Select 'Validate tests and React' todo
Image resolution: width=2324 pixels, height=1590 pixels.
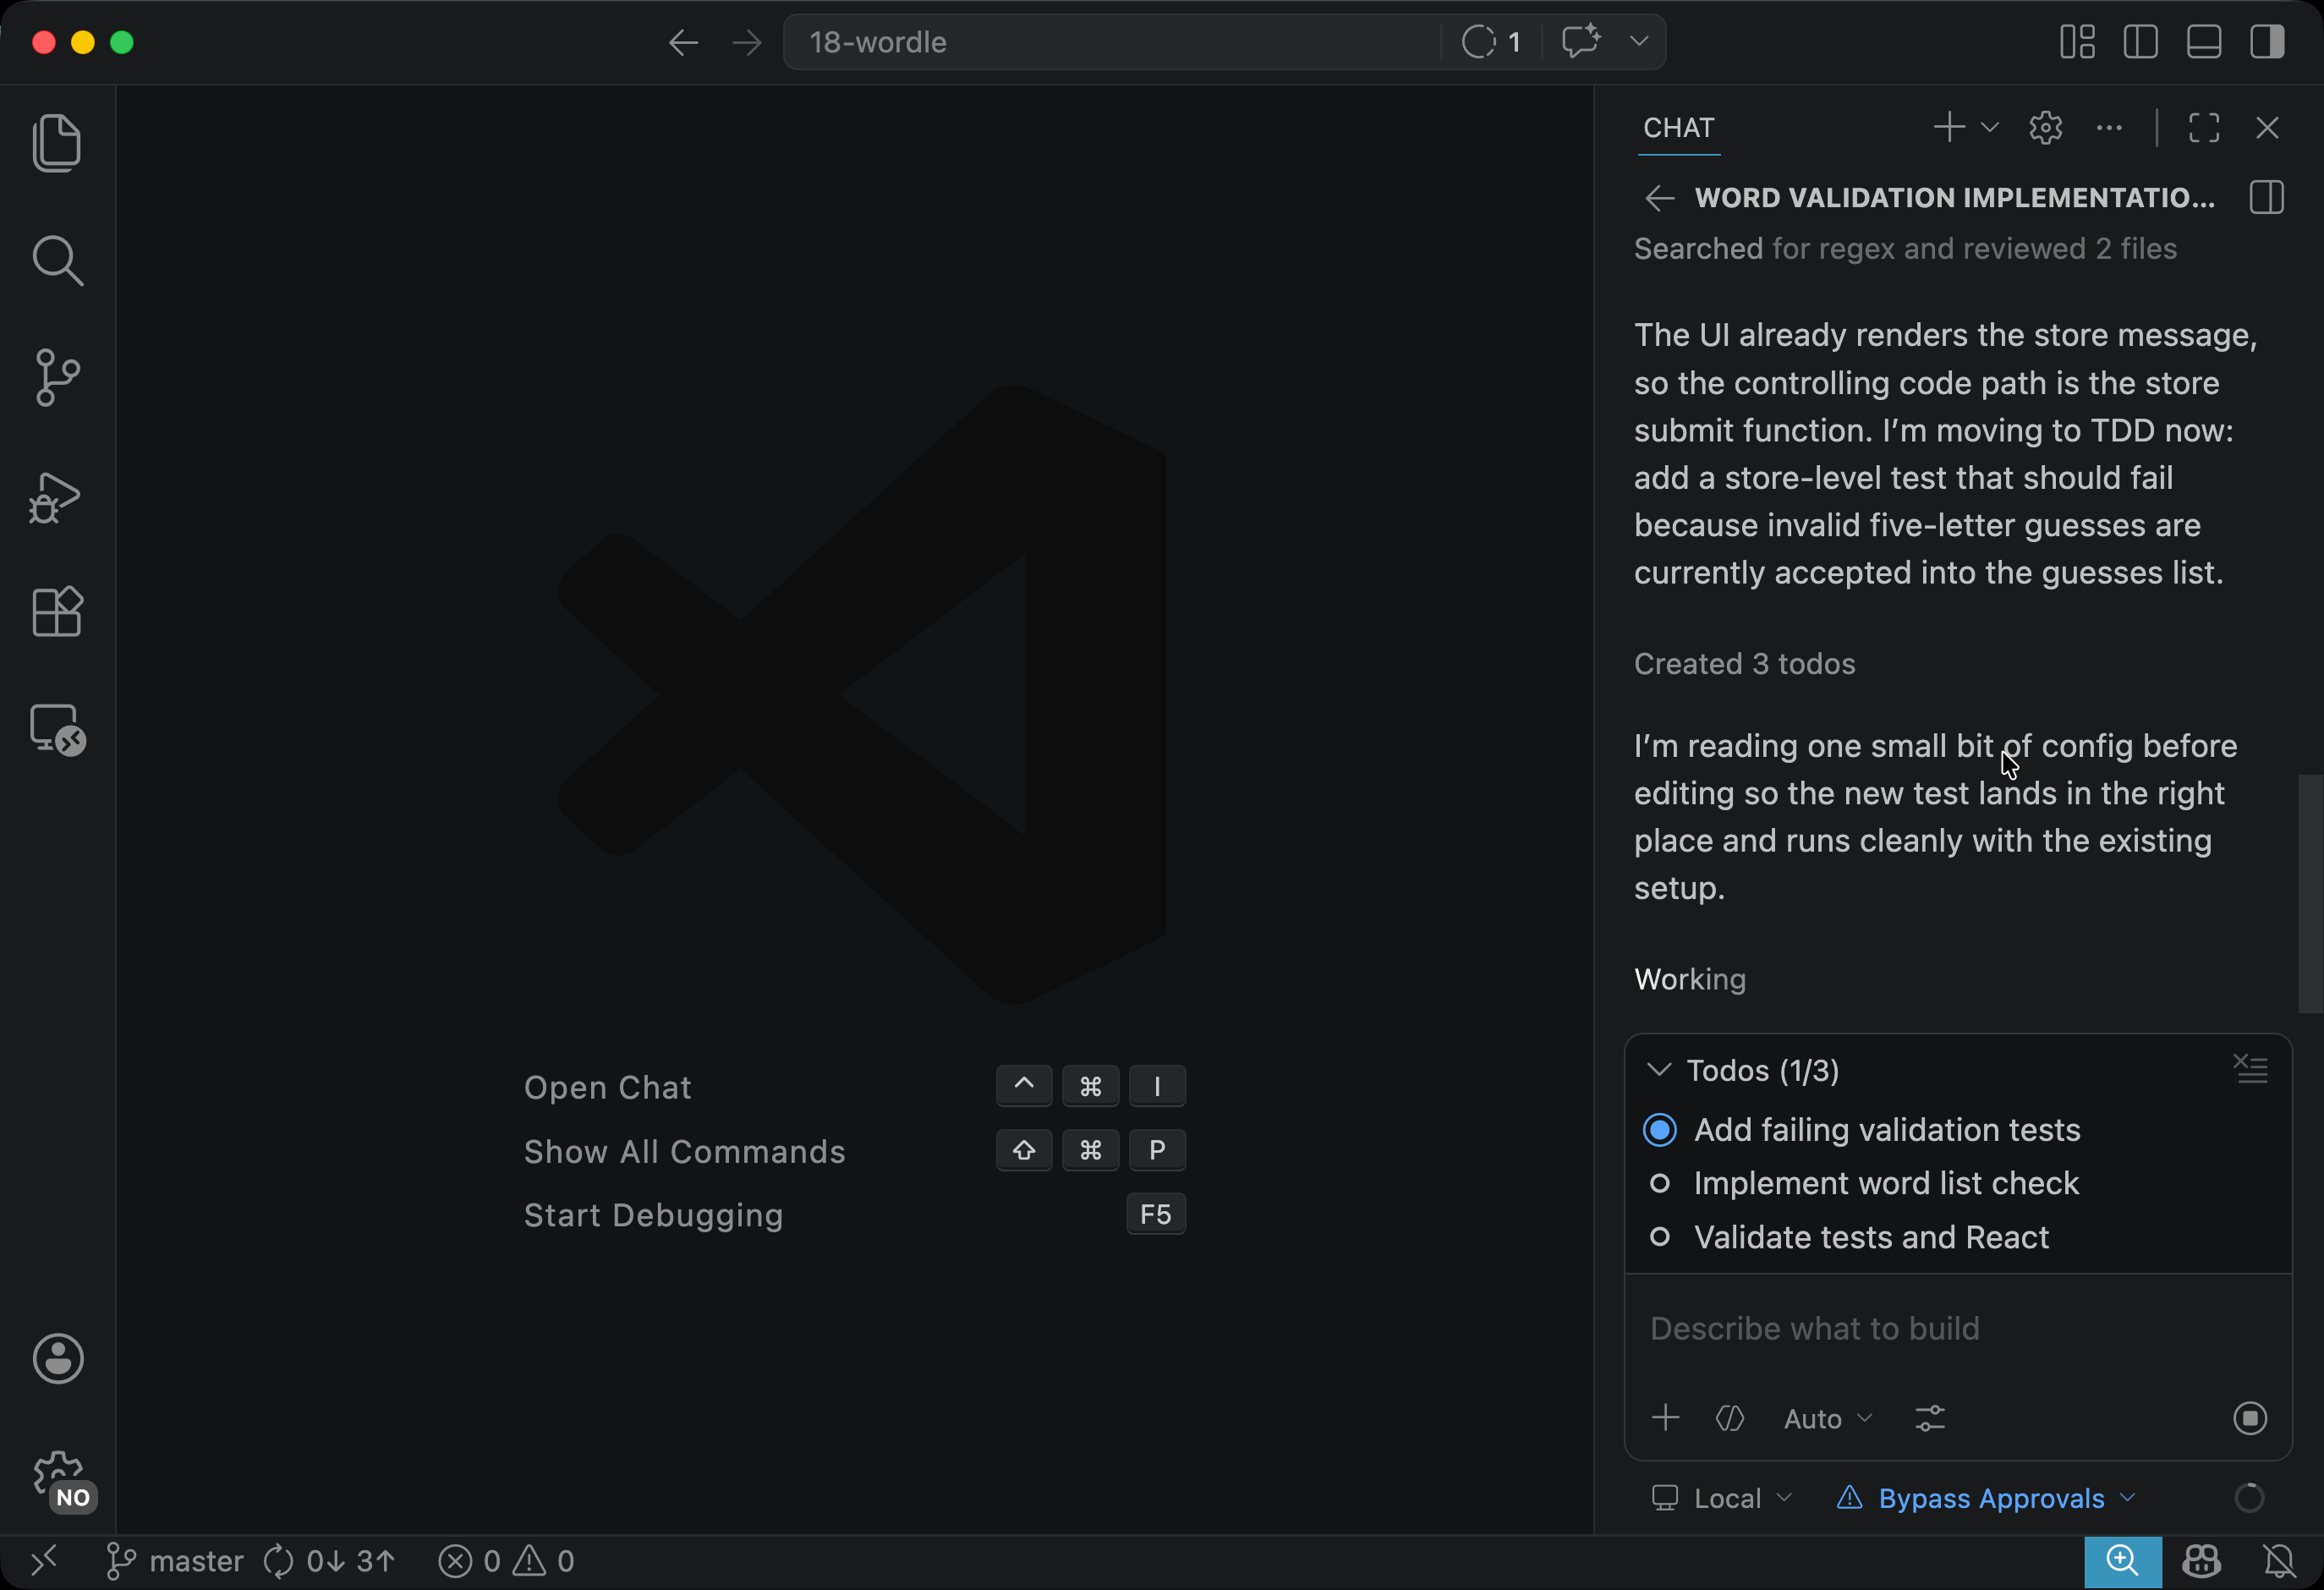click(1958, 1238)
